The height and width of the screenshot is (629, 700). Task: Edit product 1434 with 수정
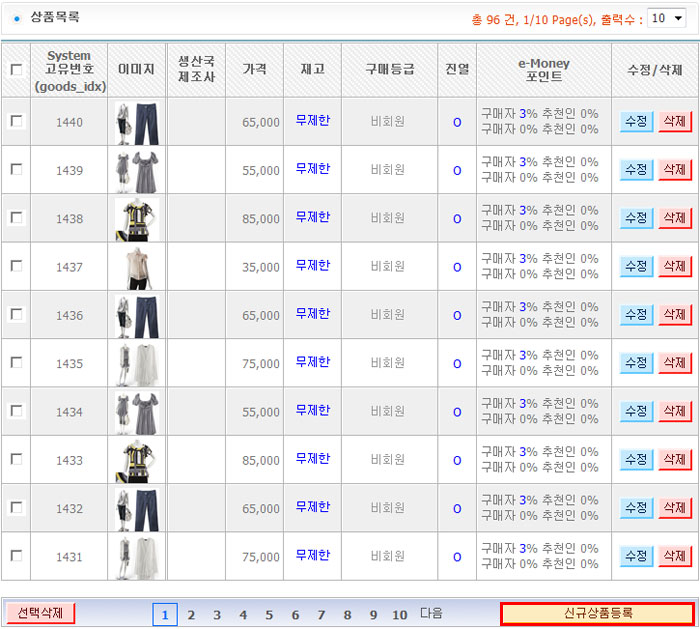[x=636, y=411]
